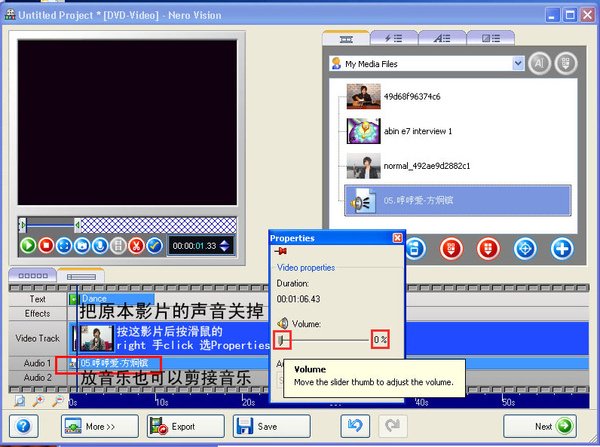Open the transitions tab

point(491,39)
